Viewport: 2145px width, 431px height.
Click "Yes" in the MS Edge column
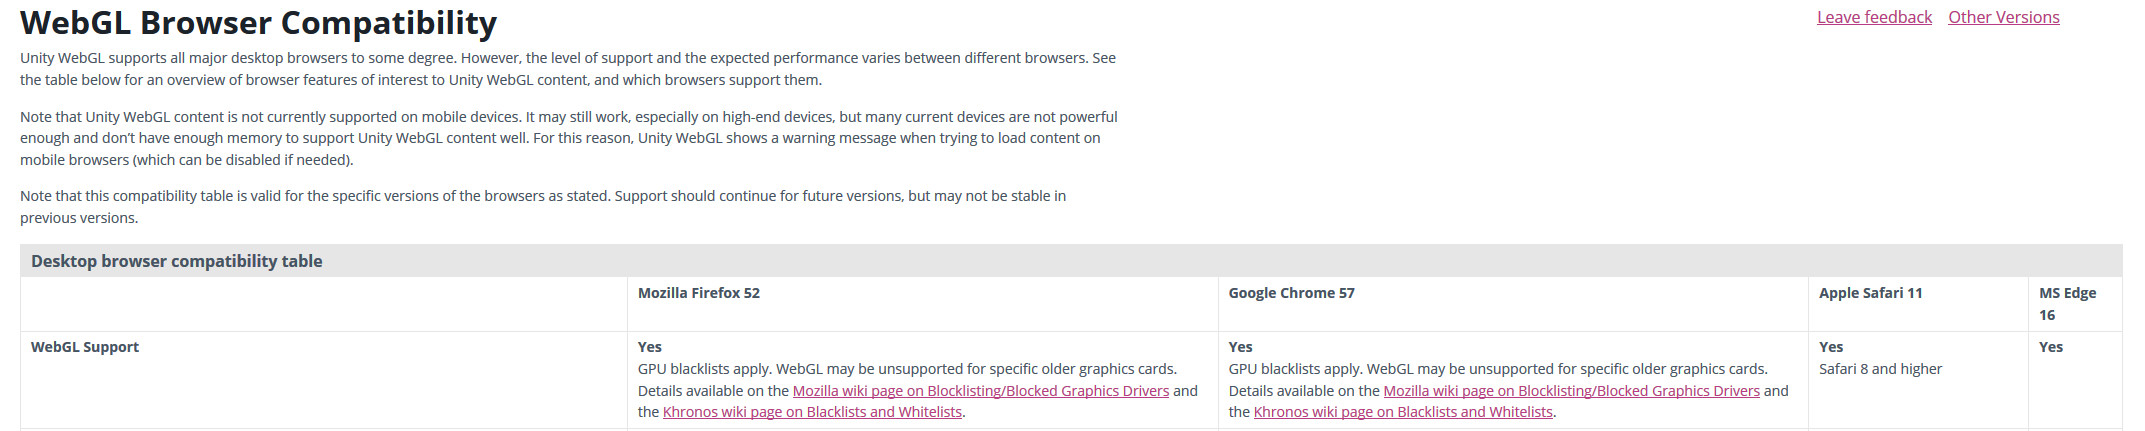pyautogui.click(x=2050, y=347)
